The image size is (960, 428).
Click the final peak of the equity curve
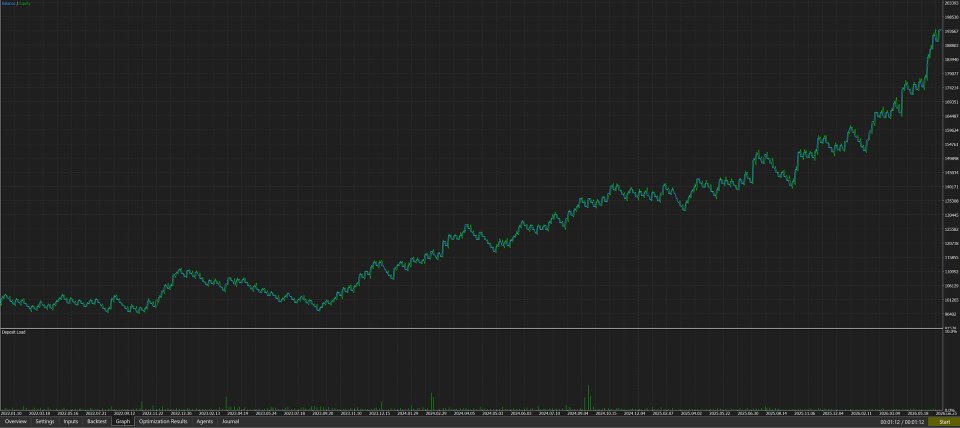click(x=939, y=30)
